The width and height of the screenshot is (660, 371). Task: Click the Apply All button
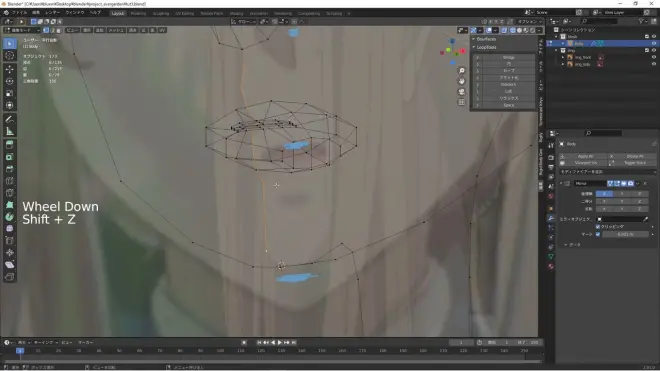click(x=585, y=156)
